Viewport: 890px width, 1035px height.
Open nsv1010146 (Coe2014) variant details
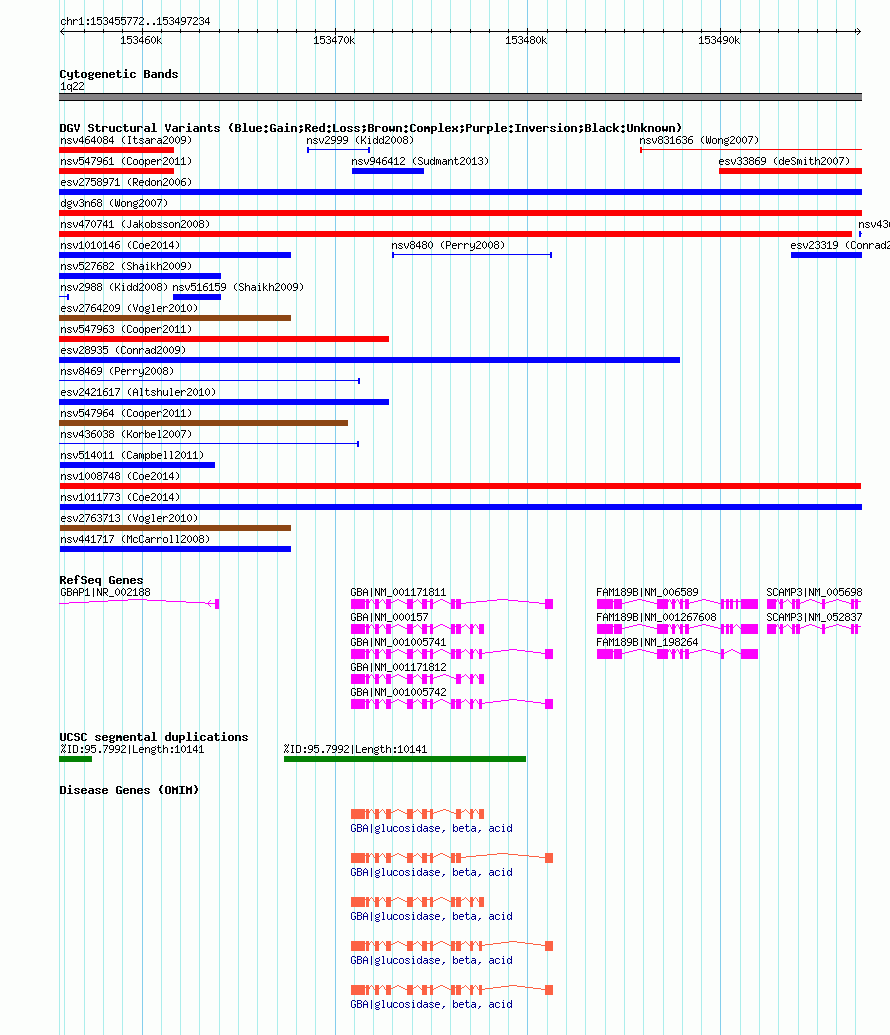pyautogui.click(x=175, y=255)
